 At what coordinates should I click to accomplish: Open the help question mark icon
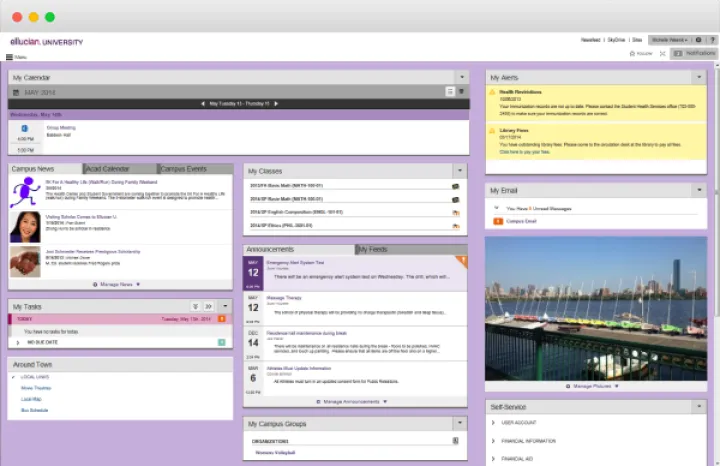[x=711, y=40]
